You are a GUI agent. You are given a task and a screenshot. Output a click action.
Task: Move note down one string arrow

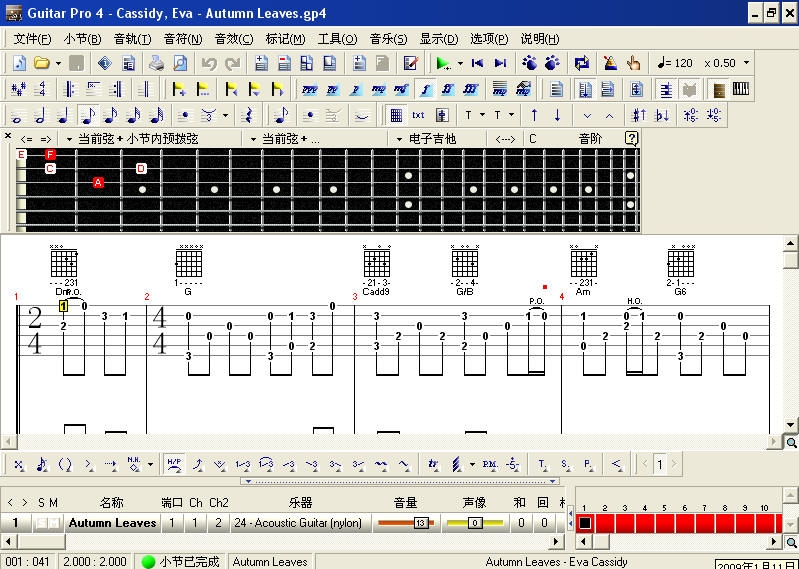coord(557,116)
